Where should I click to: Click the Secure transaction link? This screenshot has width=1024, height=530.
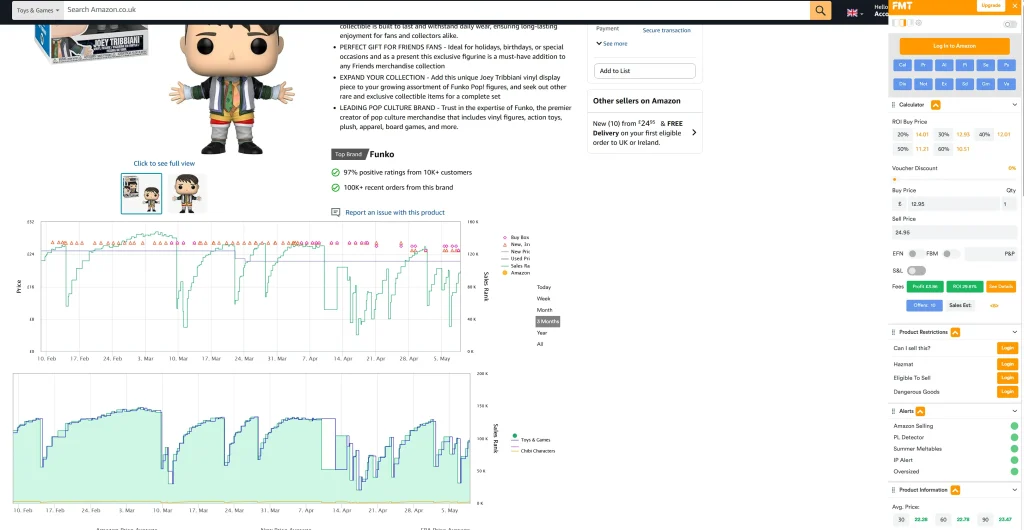(666, 30)
